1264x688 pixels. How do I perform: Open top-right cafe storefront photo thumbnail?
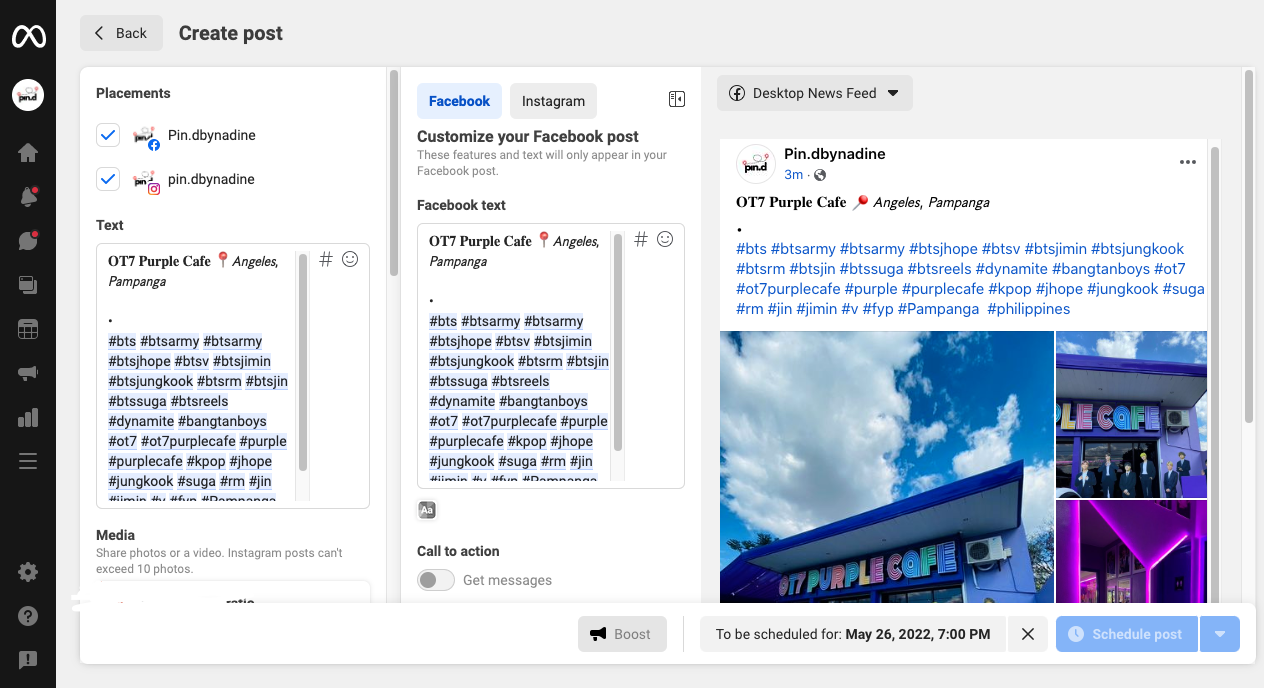(1131, 414)
